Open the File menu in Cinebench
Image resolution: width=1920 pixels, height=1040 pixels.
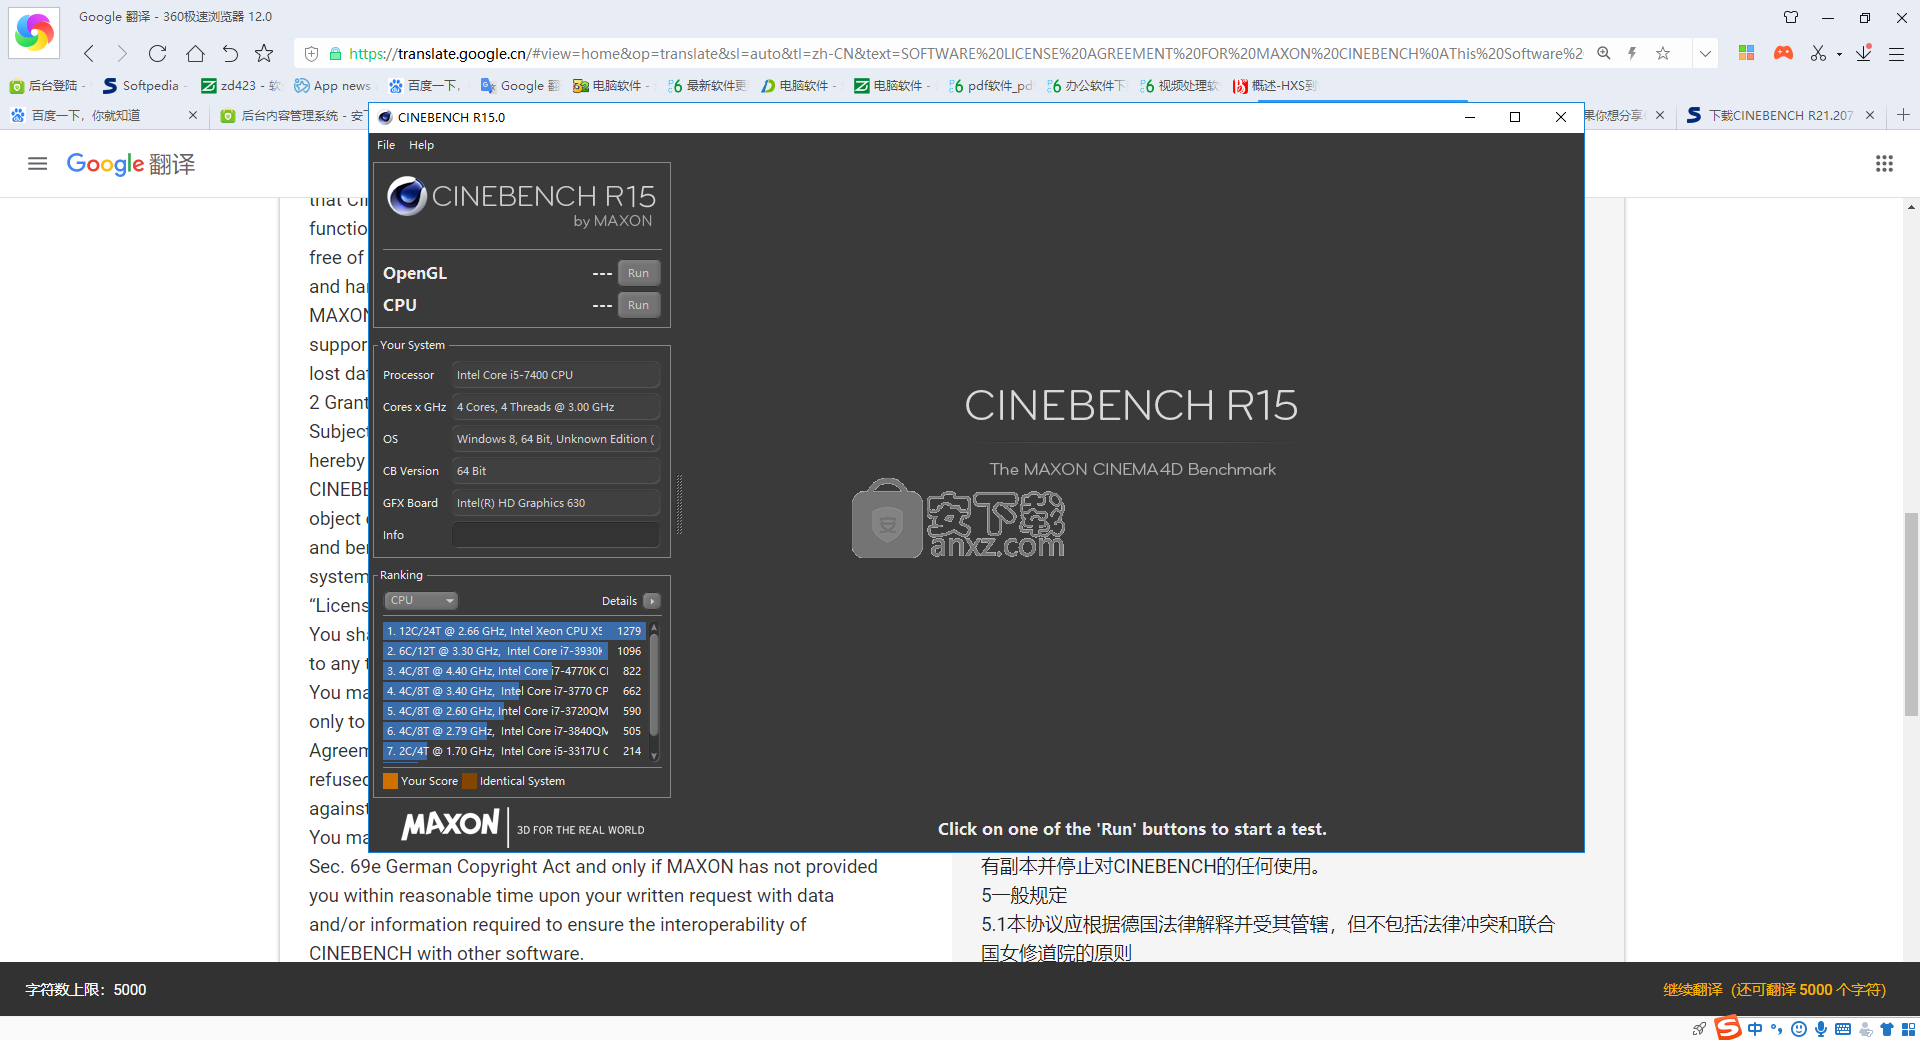[x=386, y=145]
